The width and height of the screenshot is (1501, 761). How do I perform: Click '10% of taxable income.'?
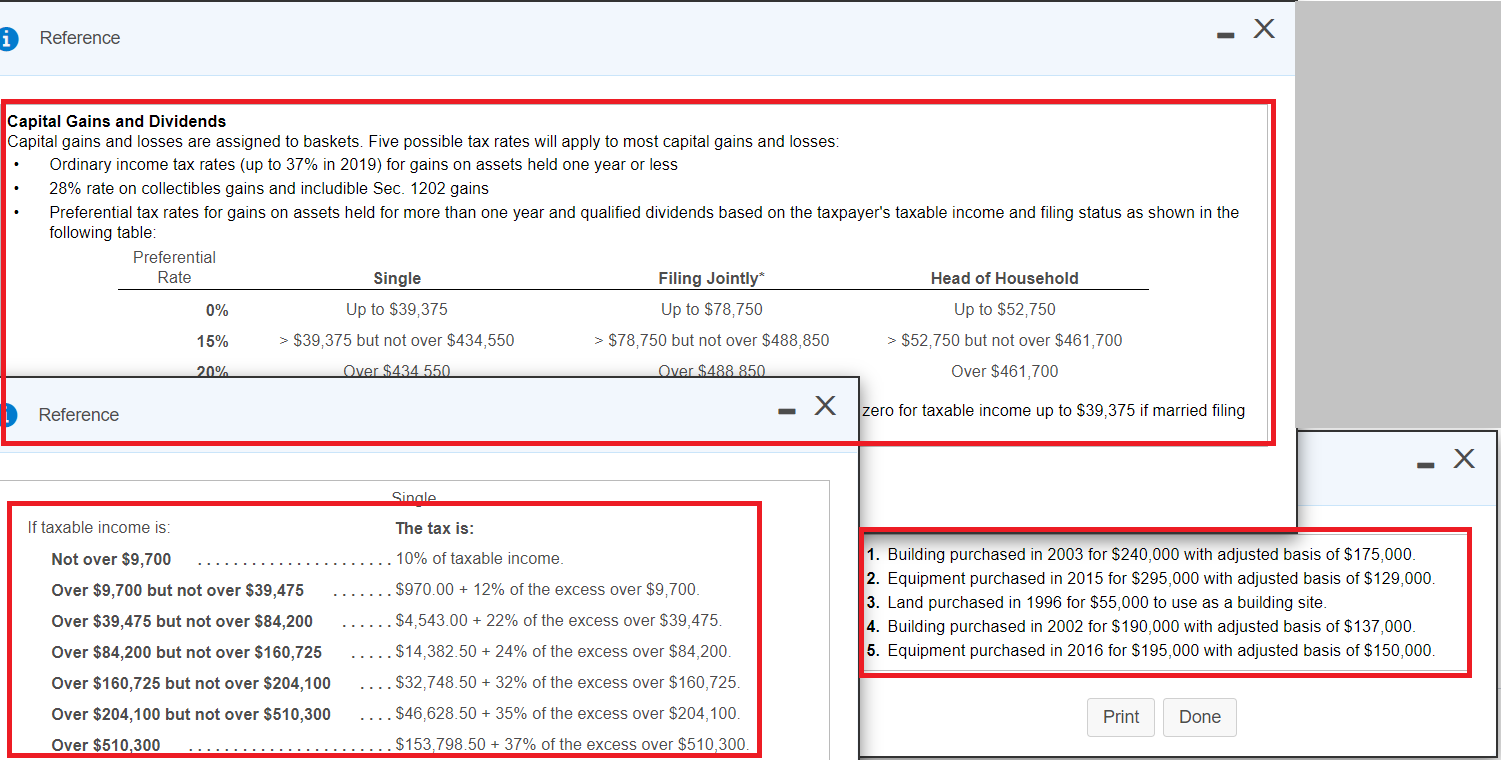click(480, 558)
